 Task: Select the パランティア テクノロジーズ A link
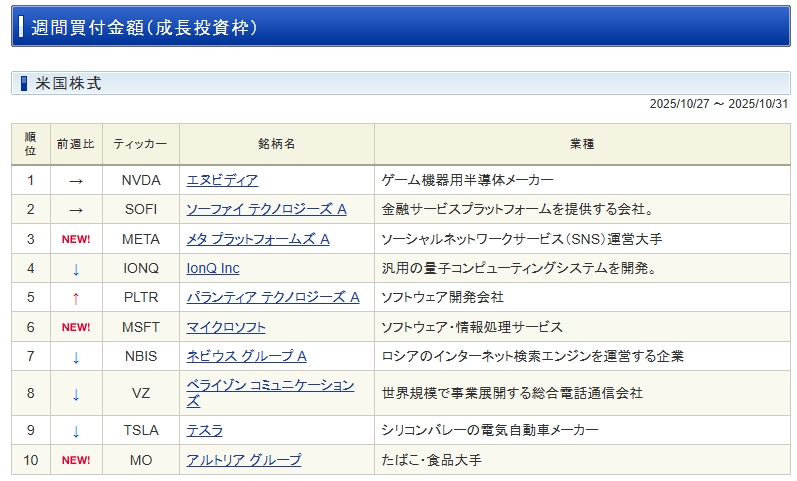pos(273,297)
